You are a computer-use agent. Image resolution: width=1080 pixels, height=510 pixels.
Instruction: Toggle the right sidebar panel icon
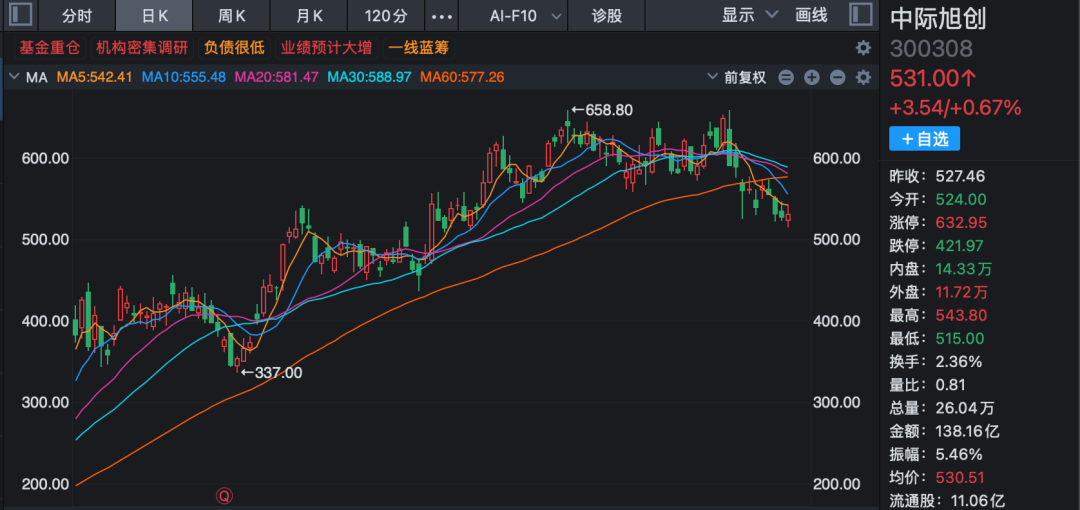[x=859, y=15]
